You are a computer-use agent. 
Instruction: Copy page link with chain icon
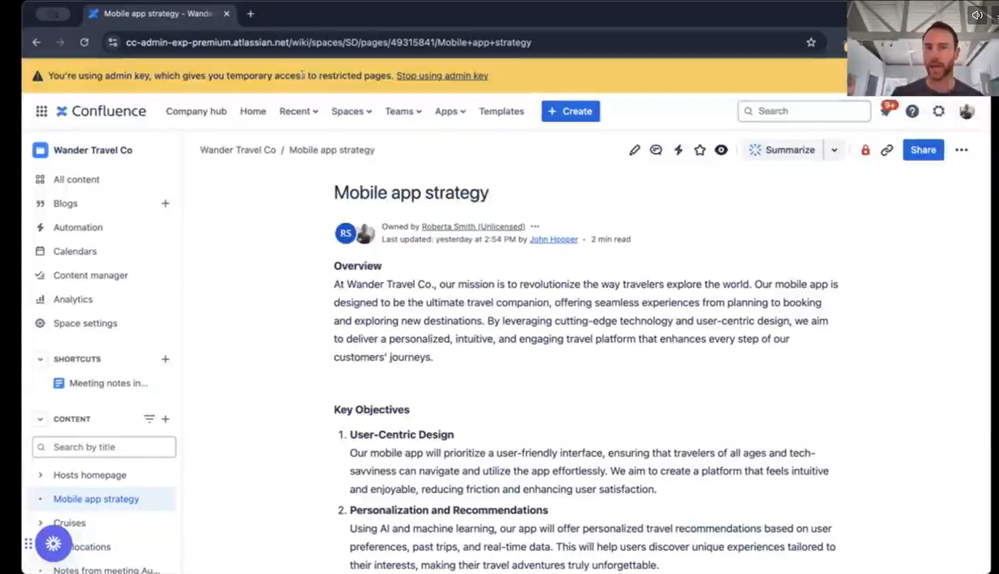887,150
